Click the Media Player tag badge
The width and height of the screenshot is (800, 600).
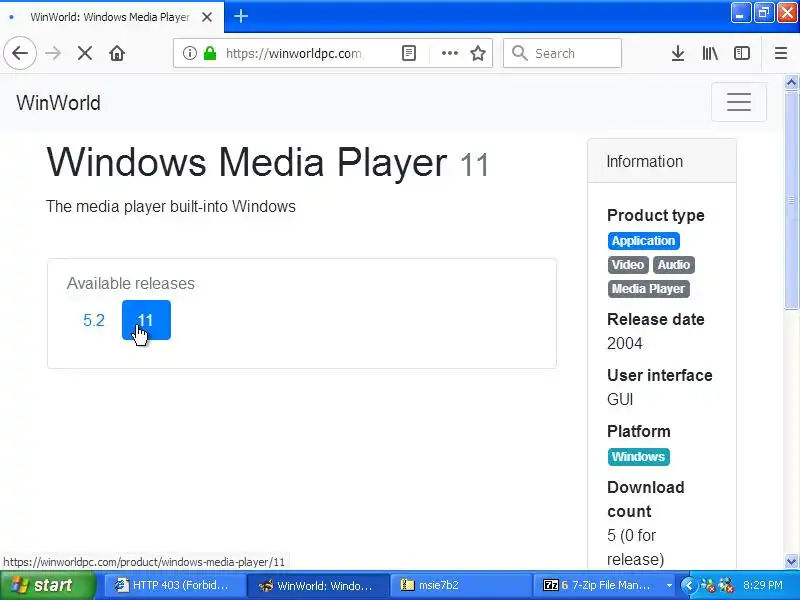click(x=648, y=289)
